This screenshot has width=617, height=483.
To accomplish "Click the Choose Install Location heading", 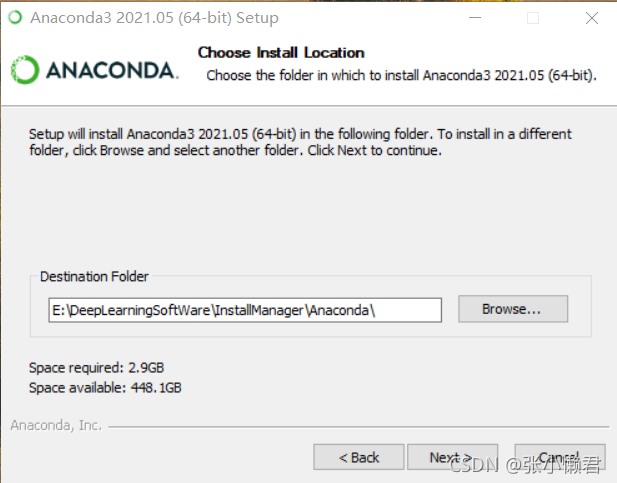I will tap(281, 53).
